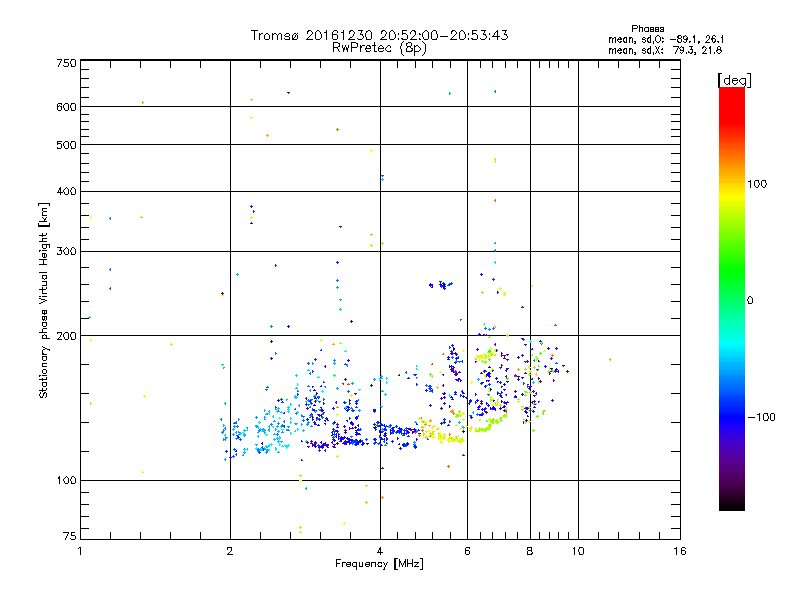Click the lone orange data point beyond 10 MHz
The image size is (800, 600).
point(610,360)
